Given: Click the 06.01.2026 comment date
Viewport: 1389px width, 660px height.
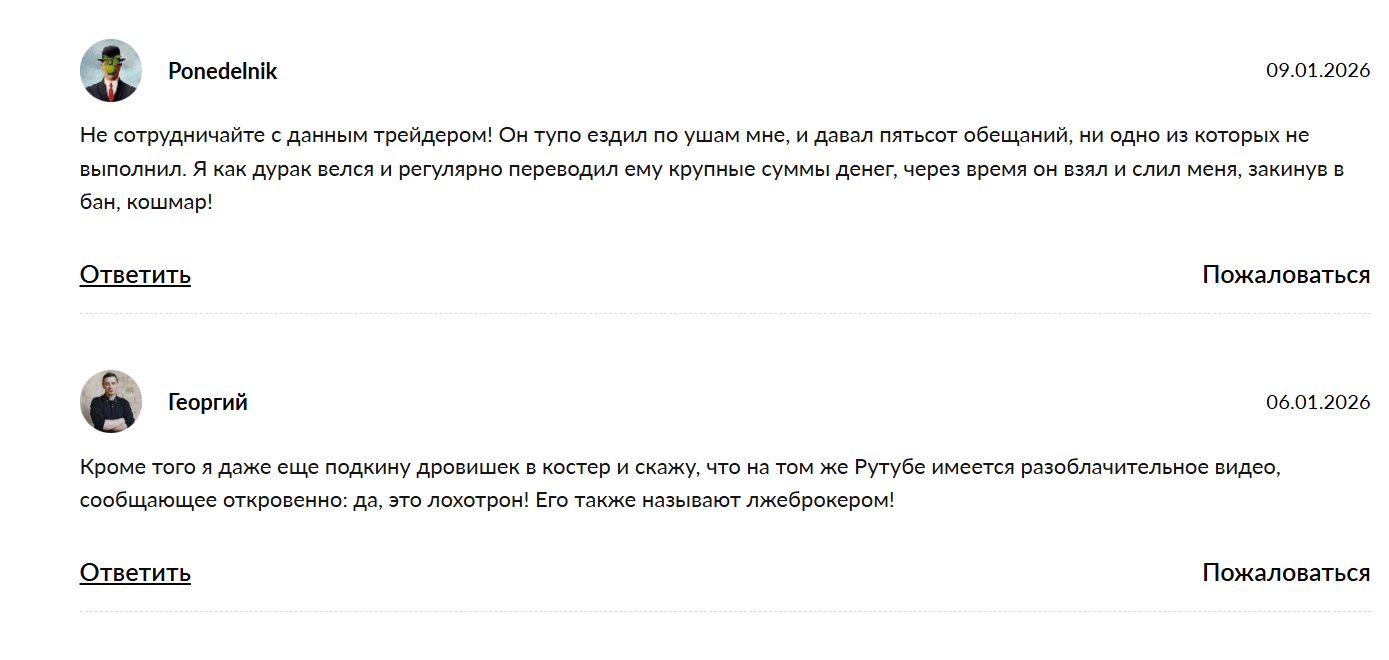Looking at the screenshot, I should [1317, 403].
